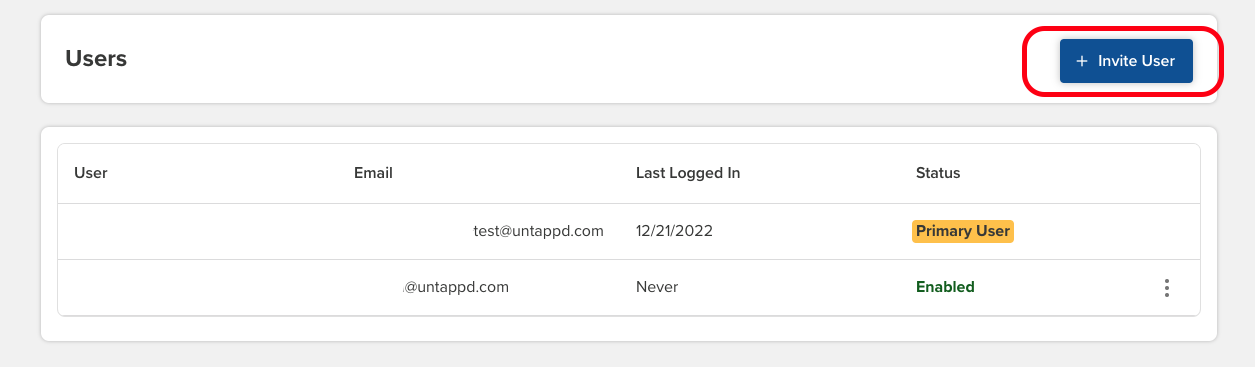Select the blank user name cell of the Enabled row
The image size is (1255, 367).
[198, 287]
